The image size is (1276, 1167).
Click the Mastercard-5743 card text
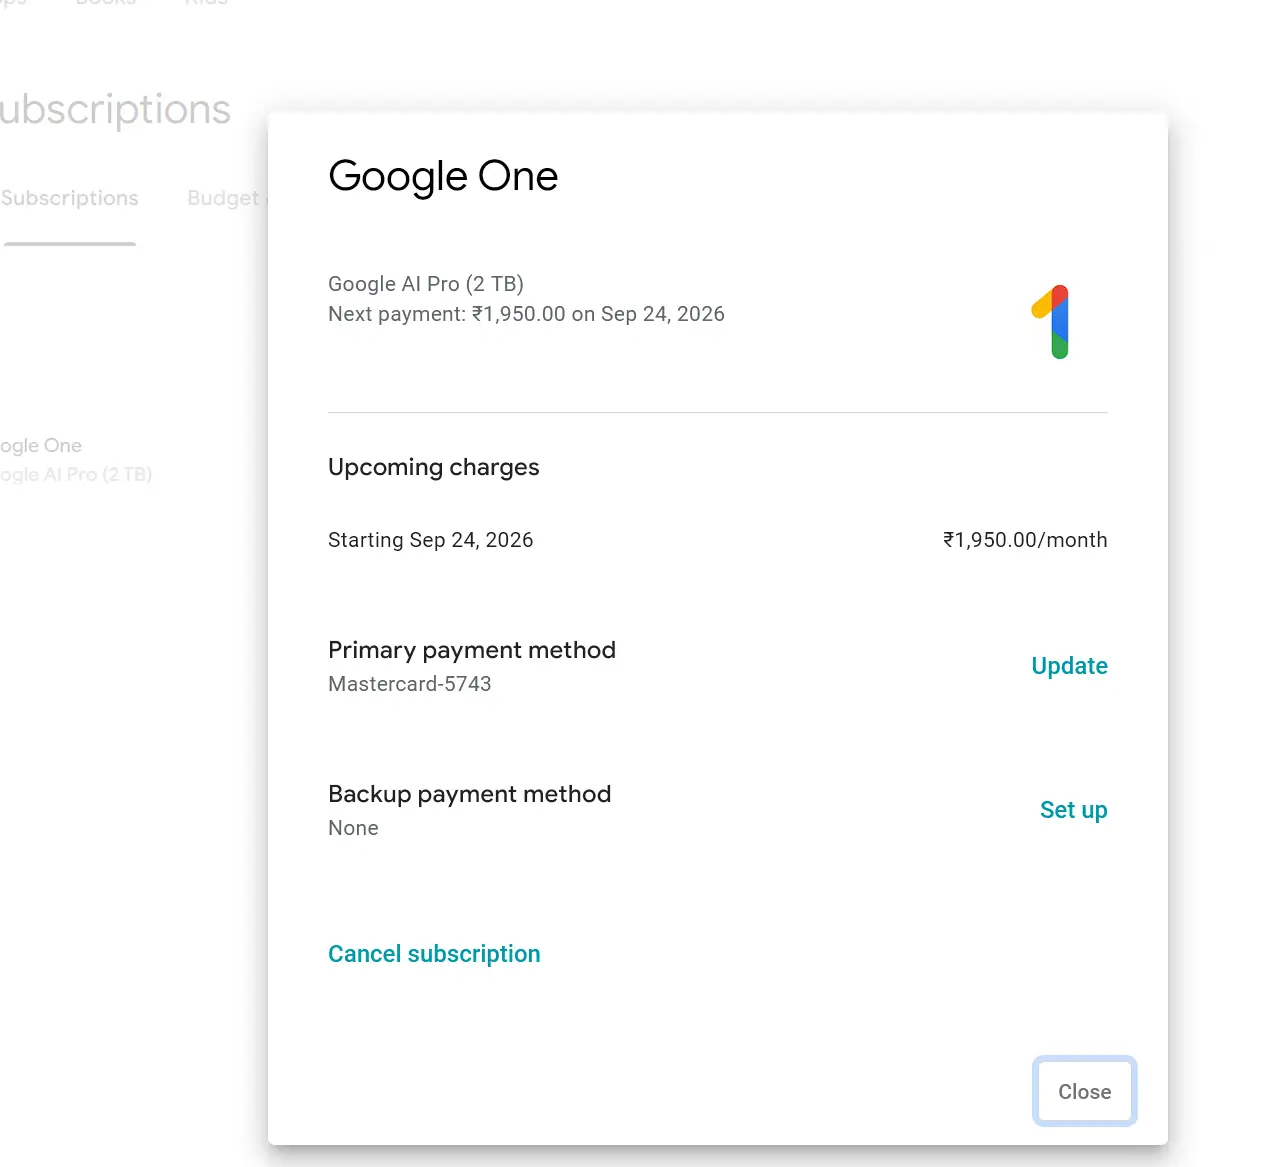point(410,684)
